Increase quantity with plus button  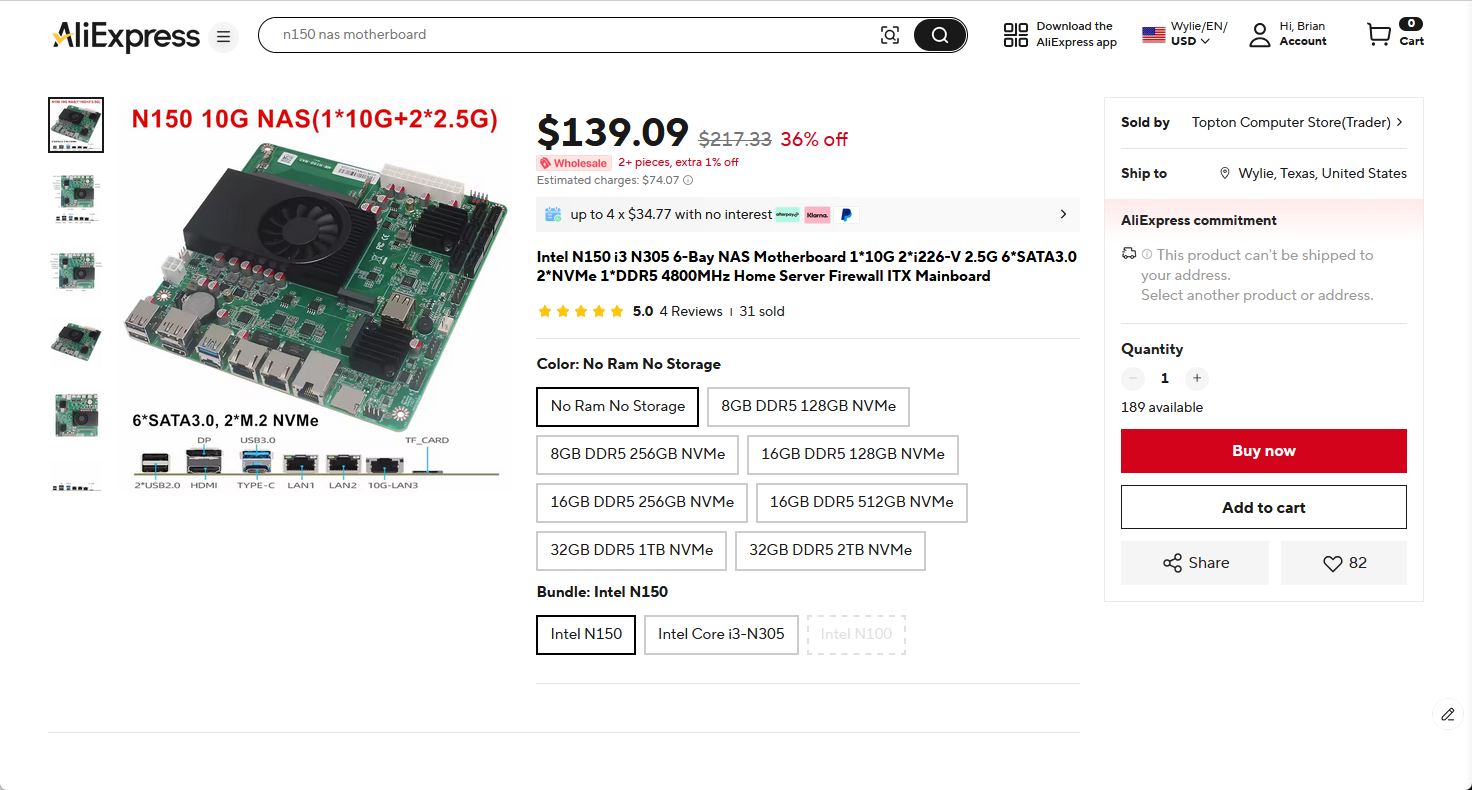1197,378
